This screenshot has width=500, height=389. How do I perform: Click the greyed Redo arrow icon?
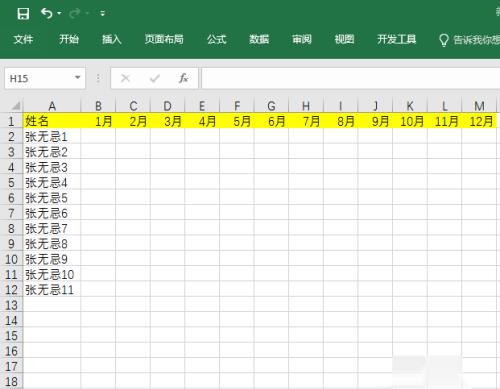pyautogui.click(x=75, y=14)
